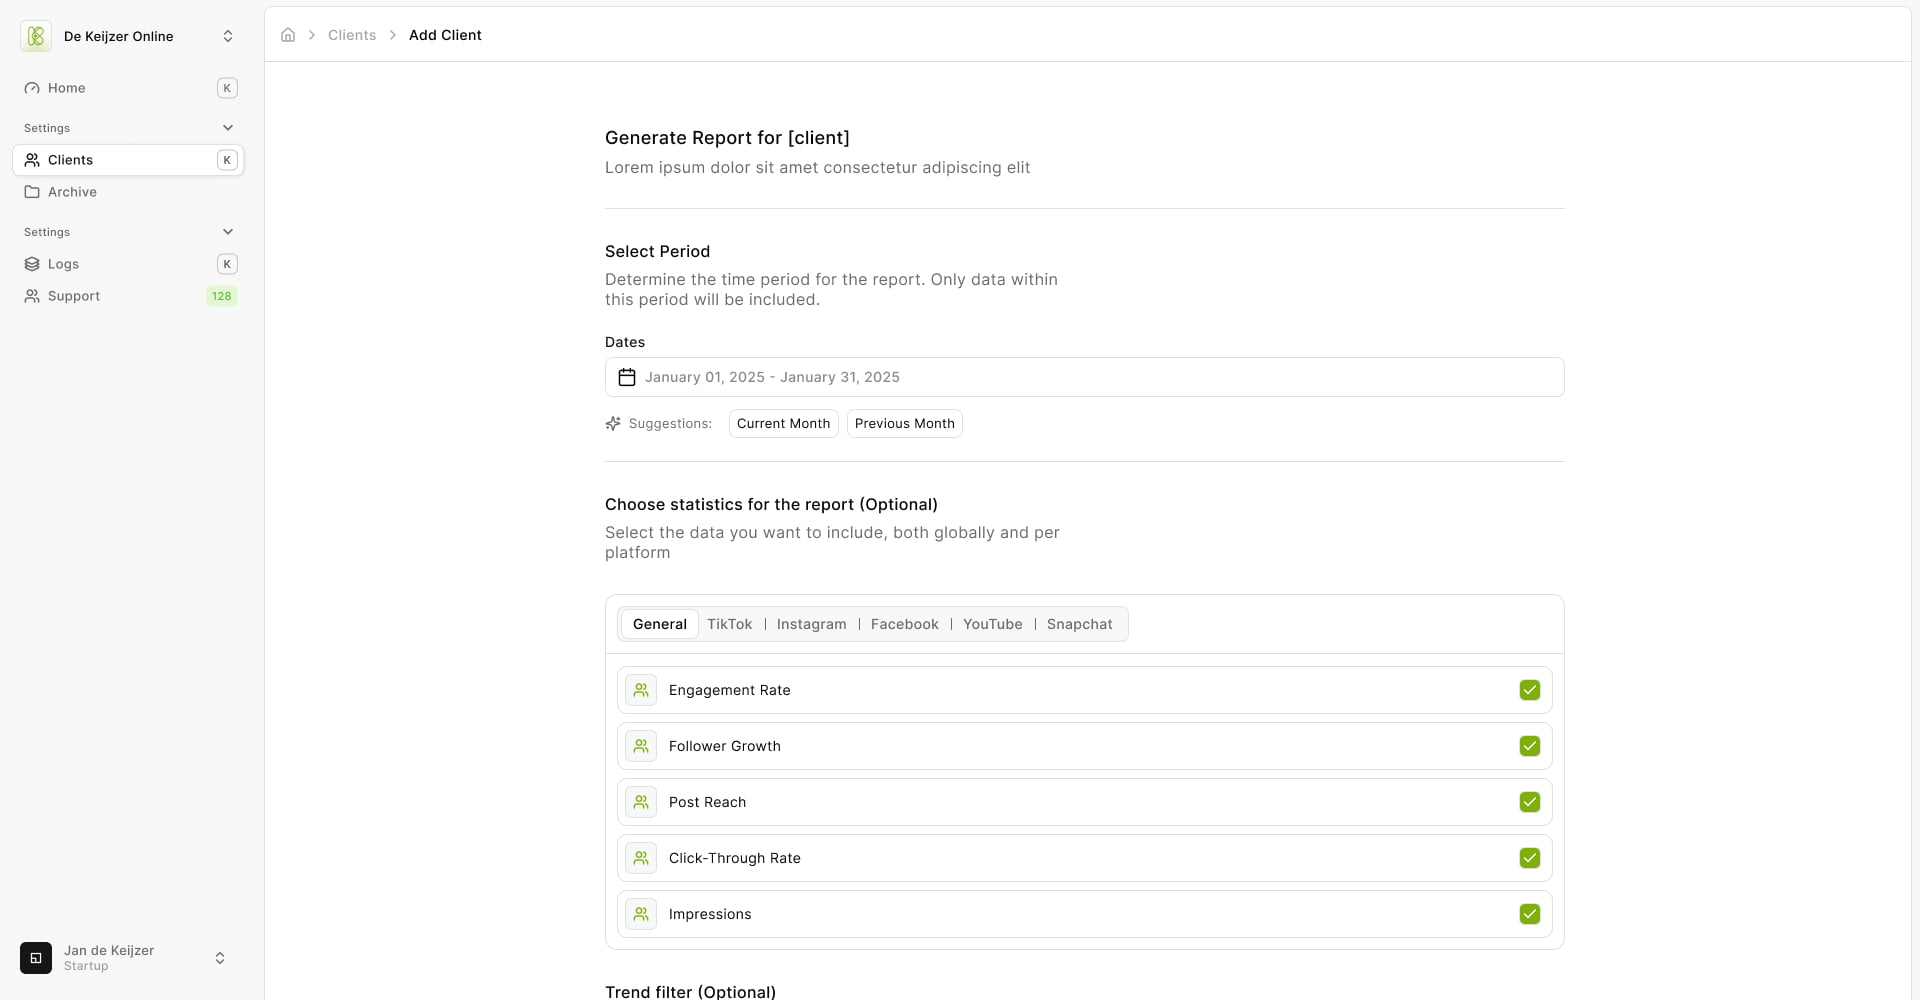Go to Clients in the breadcrumb
This screenshot has width=1920, height=1000.
coord(352,35)
